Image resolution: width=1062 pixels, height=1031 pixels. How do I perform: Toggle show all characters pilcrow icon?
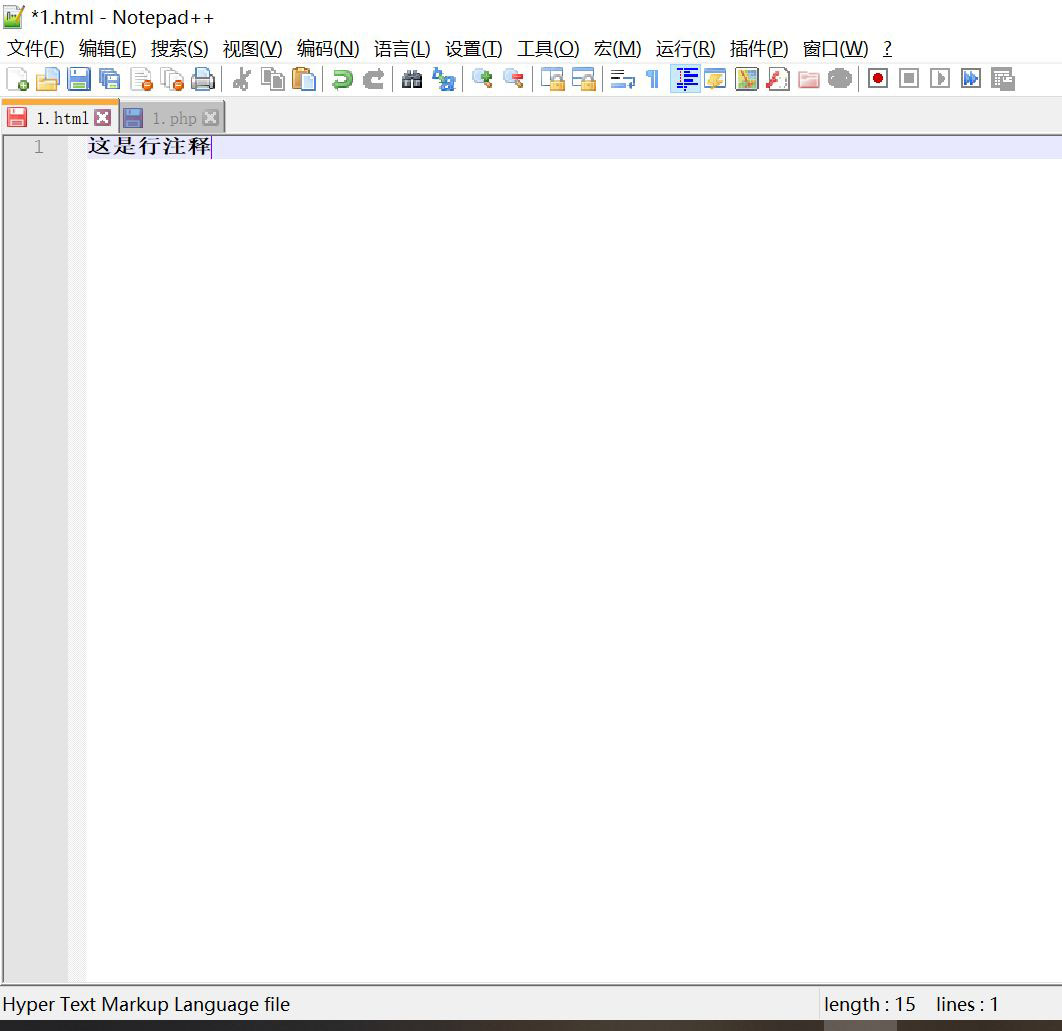653,79
